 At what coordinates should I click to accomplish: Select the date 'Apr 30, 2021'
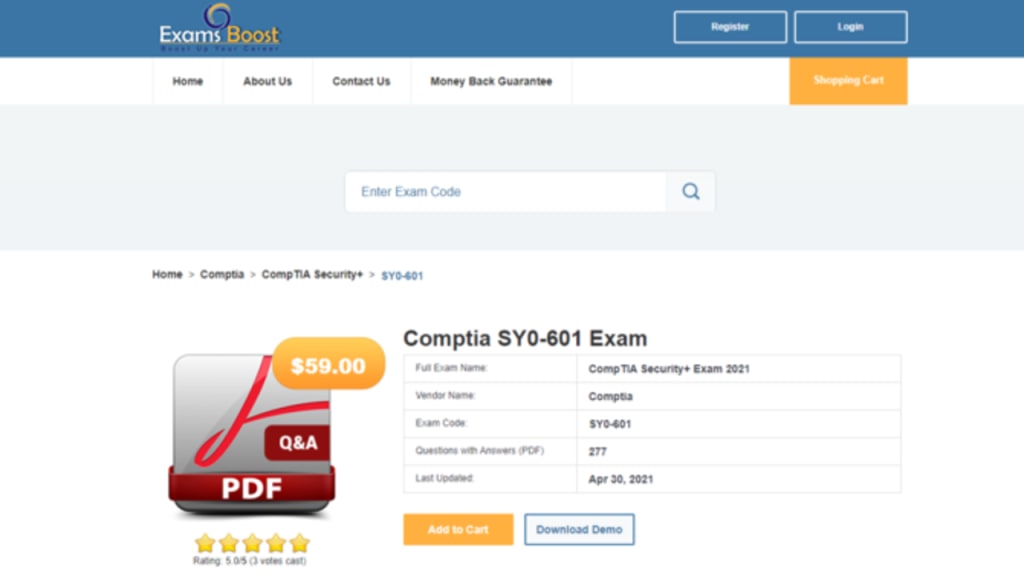pos(620,479)
